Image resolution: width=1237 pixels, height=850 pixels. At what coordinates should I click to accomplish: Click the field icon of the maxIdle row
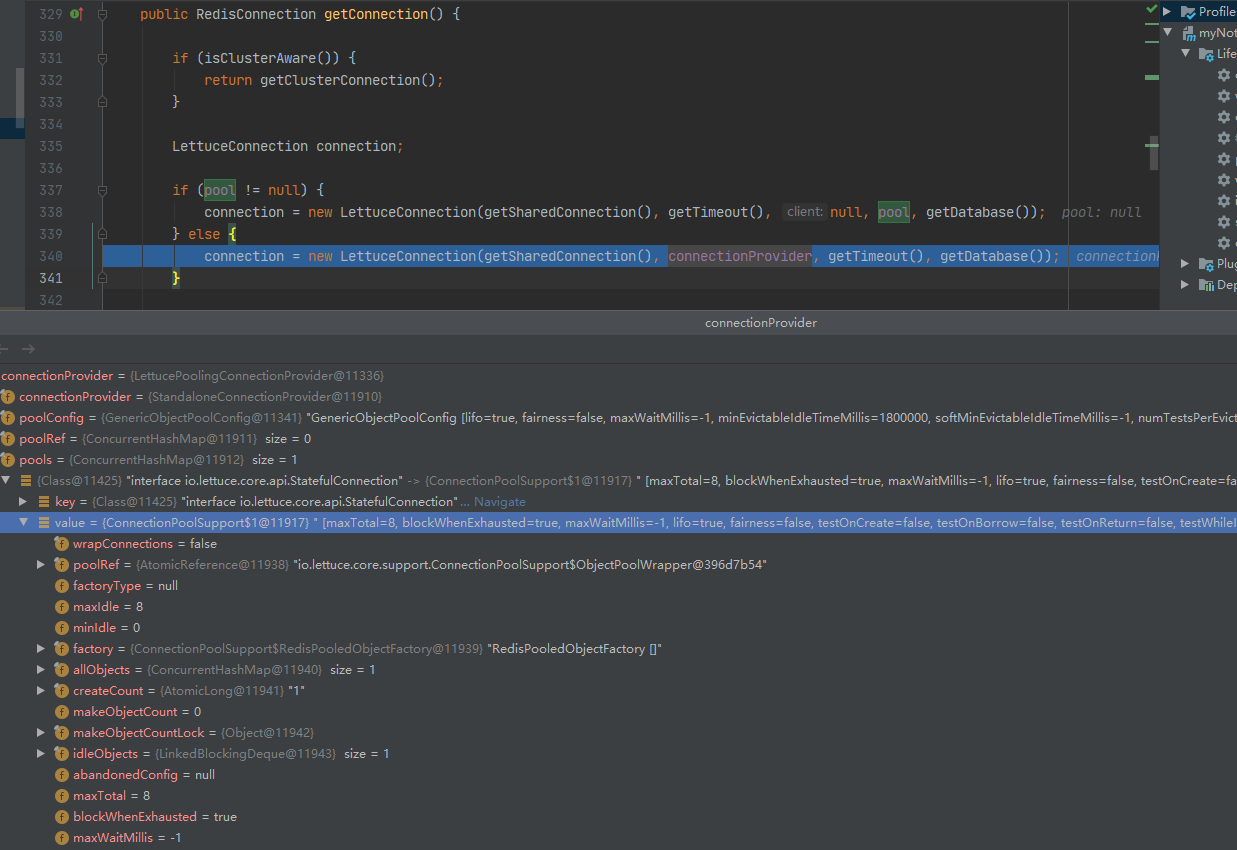pos(62,607)
